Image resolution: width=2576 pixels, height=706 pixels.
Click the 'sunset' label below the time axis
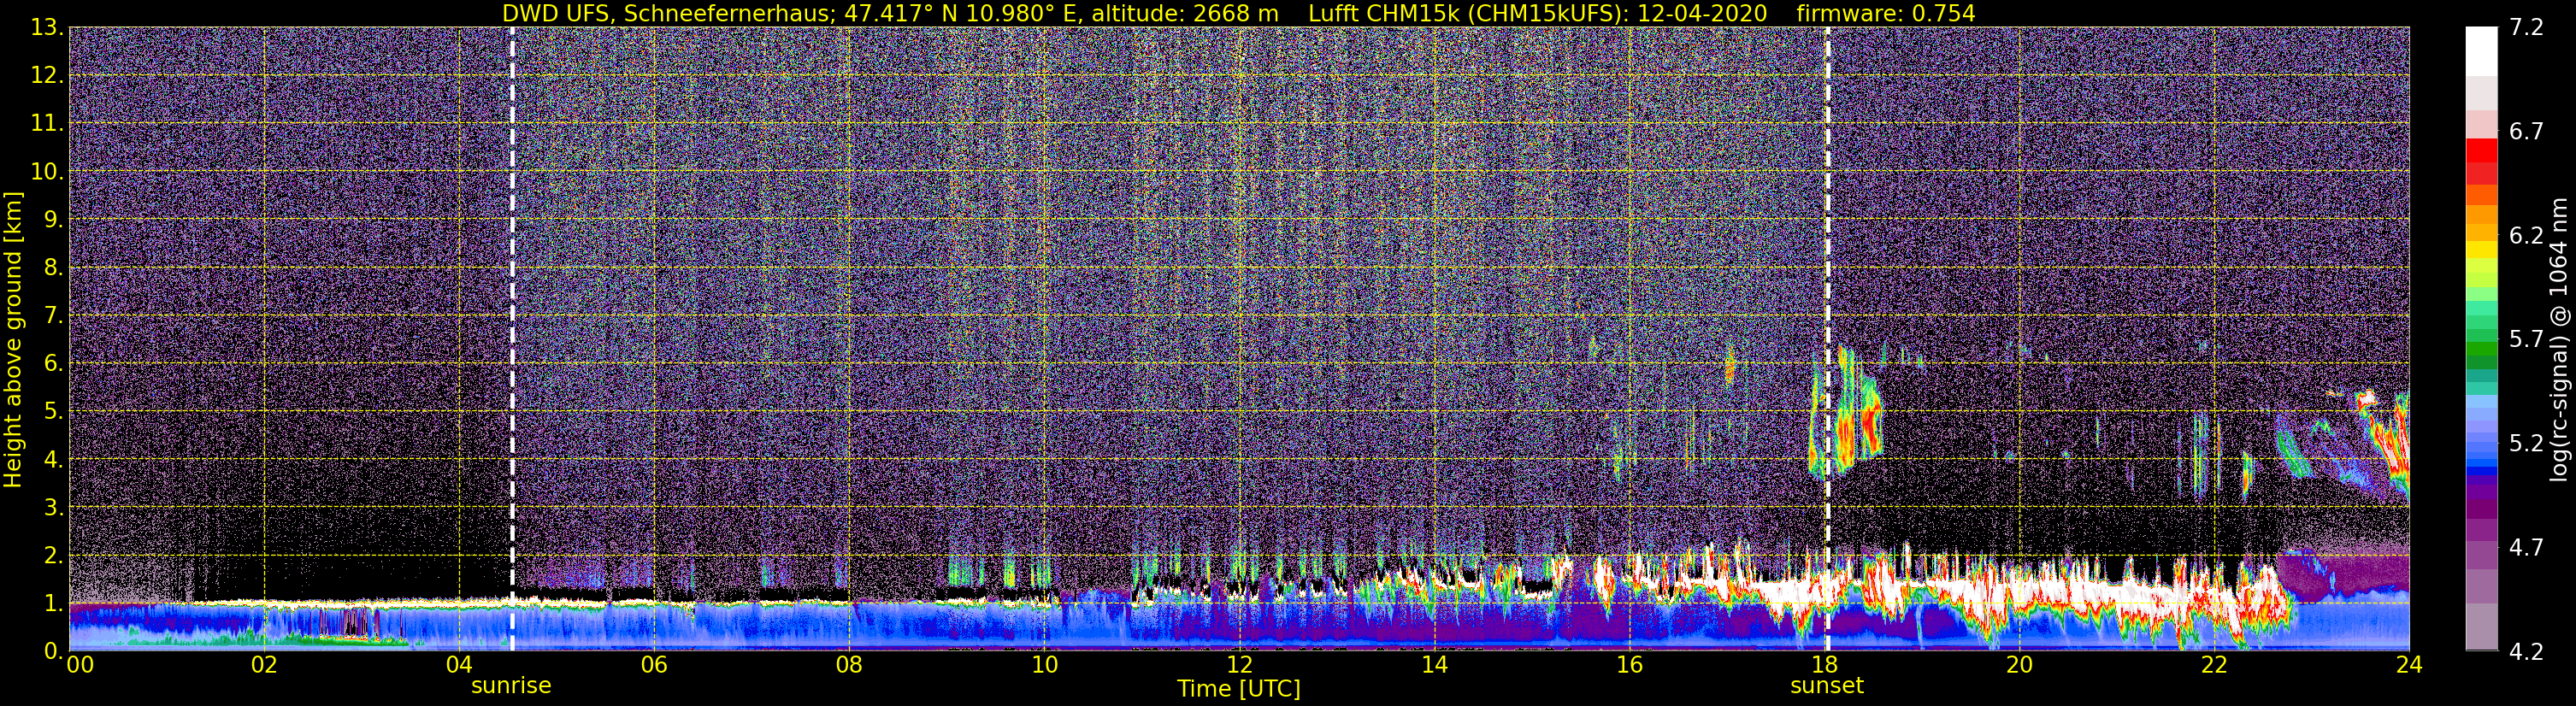(x=1827, y=686)
